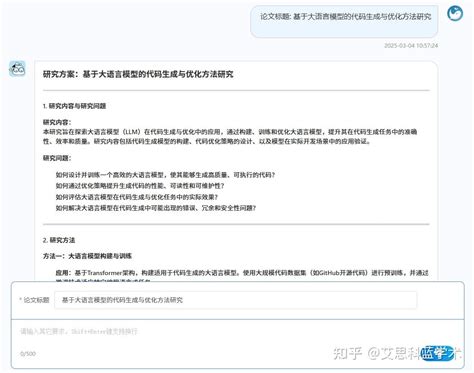Click section heading 2. 研究方法
474x373 pixels.
tap(59, 240)
